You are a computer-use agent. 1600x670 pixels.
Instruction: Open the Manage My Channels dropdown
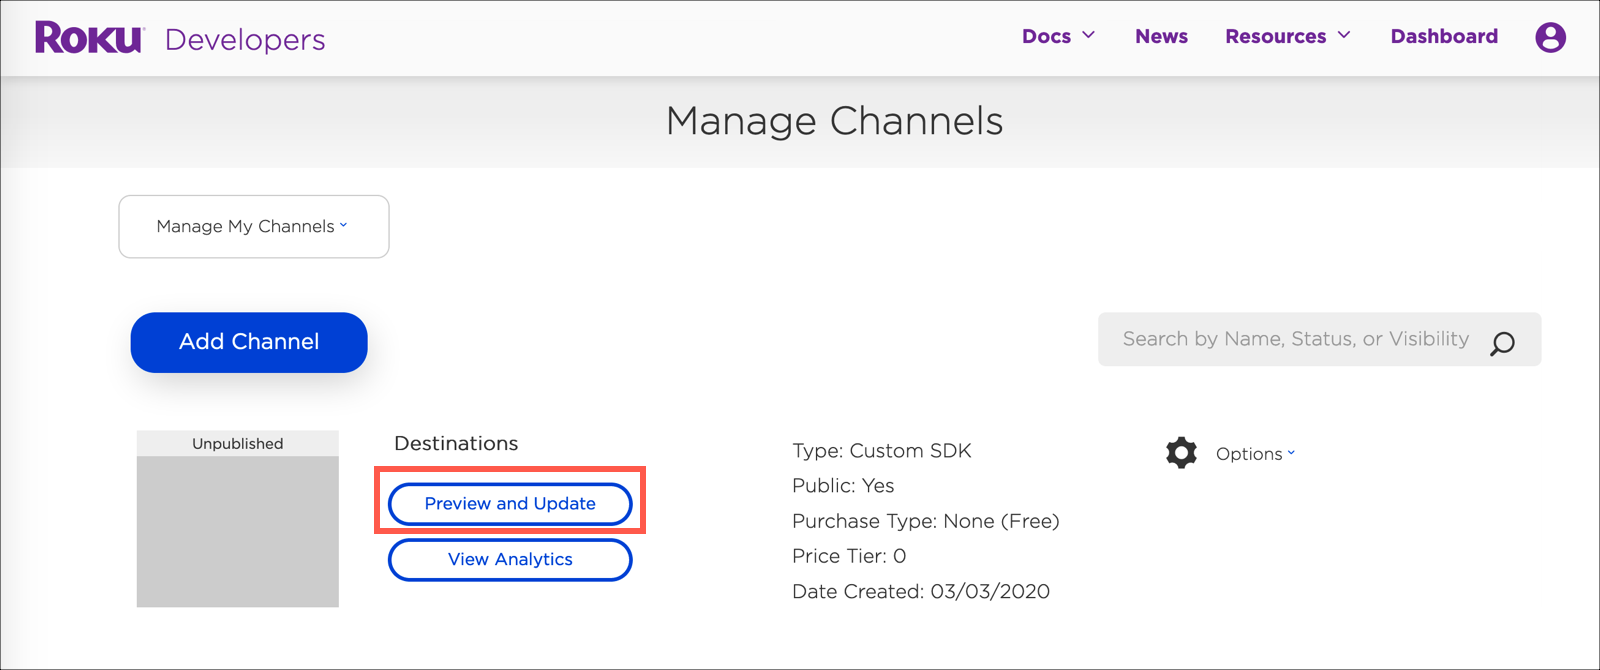(x=253, y=227)
